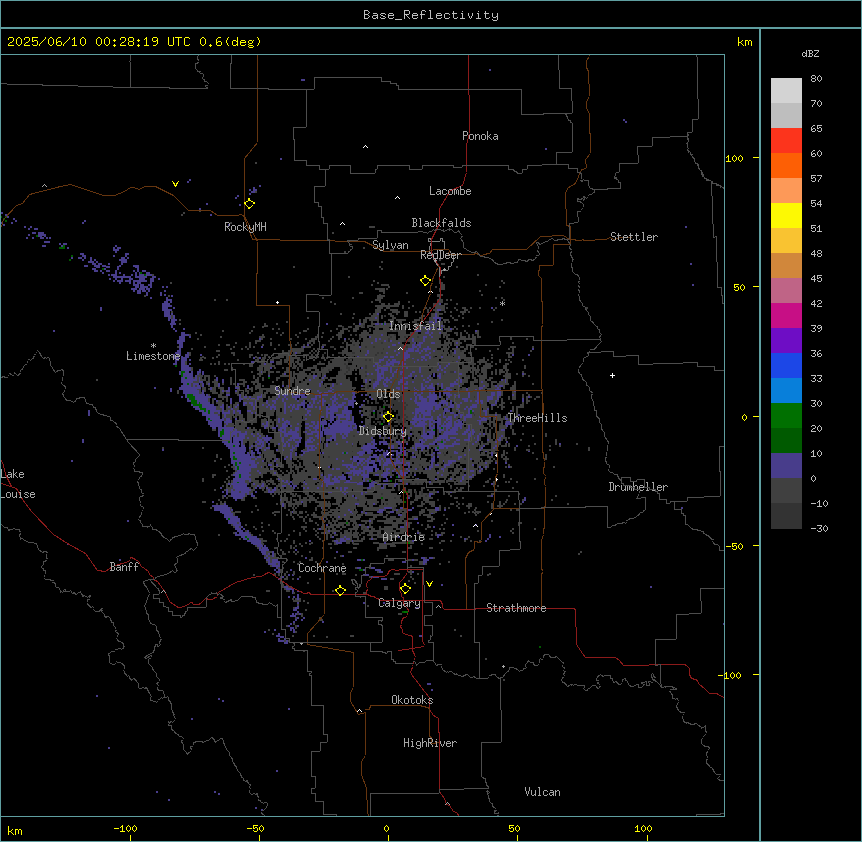Click the RedDeer city label

click(x=440, y=255)
